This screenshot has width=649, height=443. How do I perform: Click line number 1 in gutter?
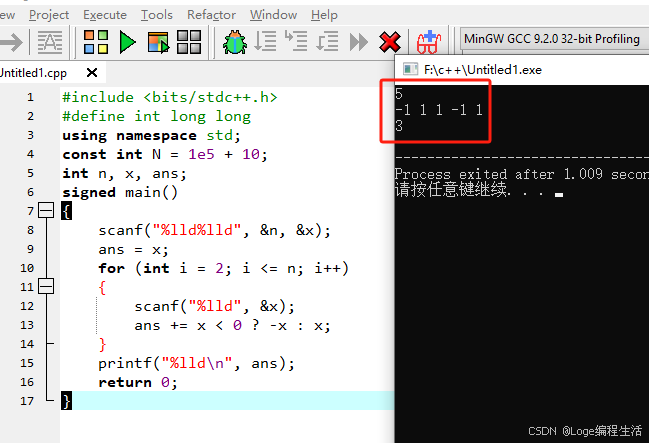tap(30, 97)
